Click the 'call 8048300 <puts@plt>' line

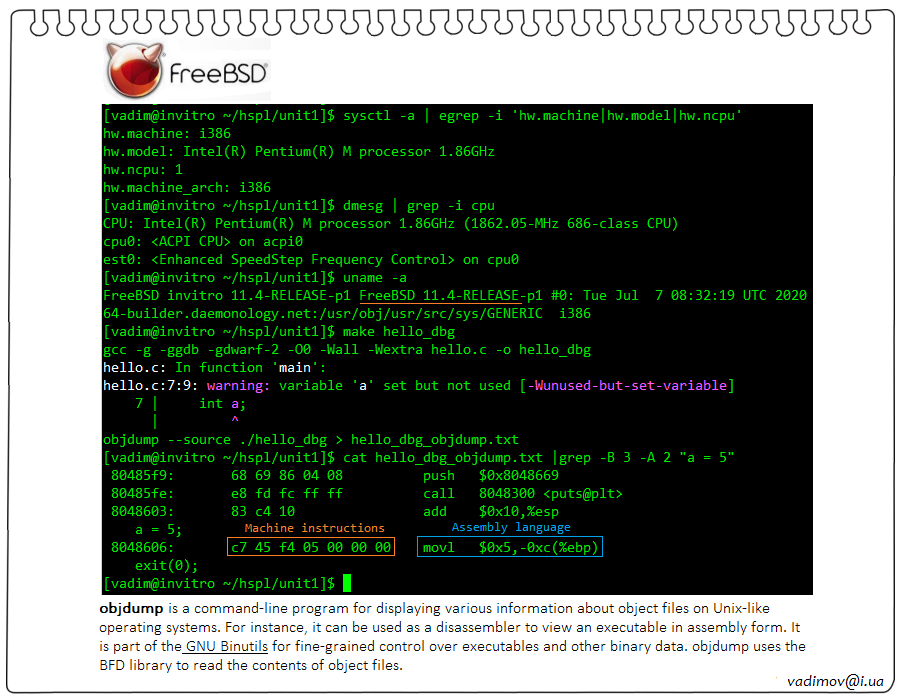[490, 493]
